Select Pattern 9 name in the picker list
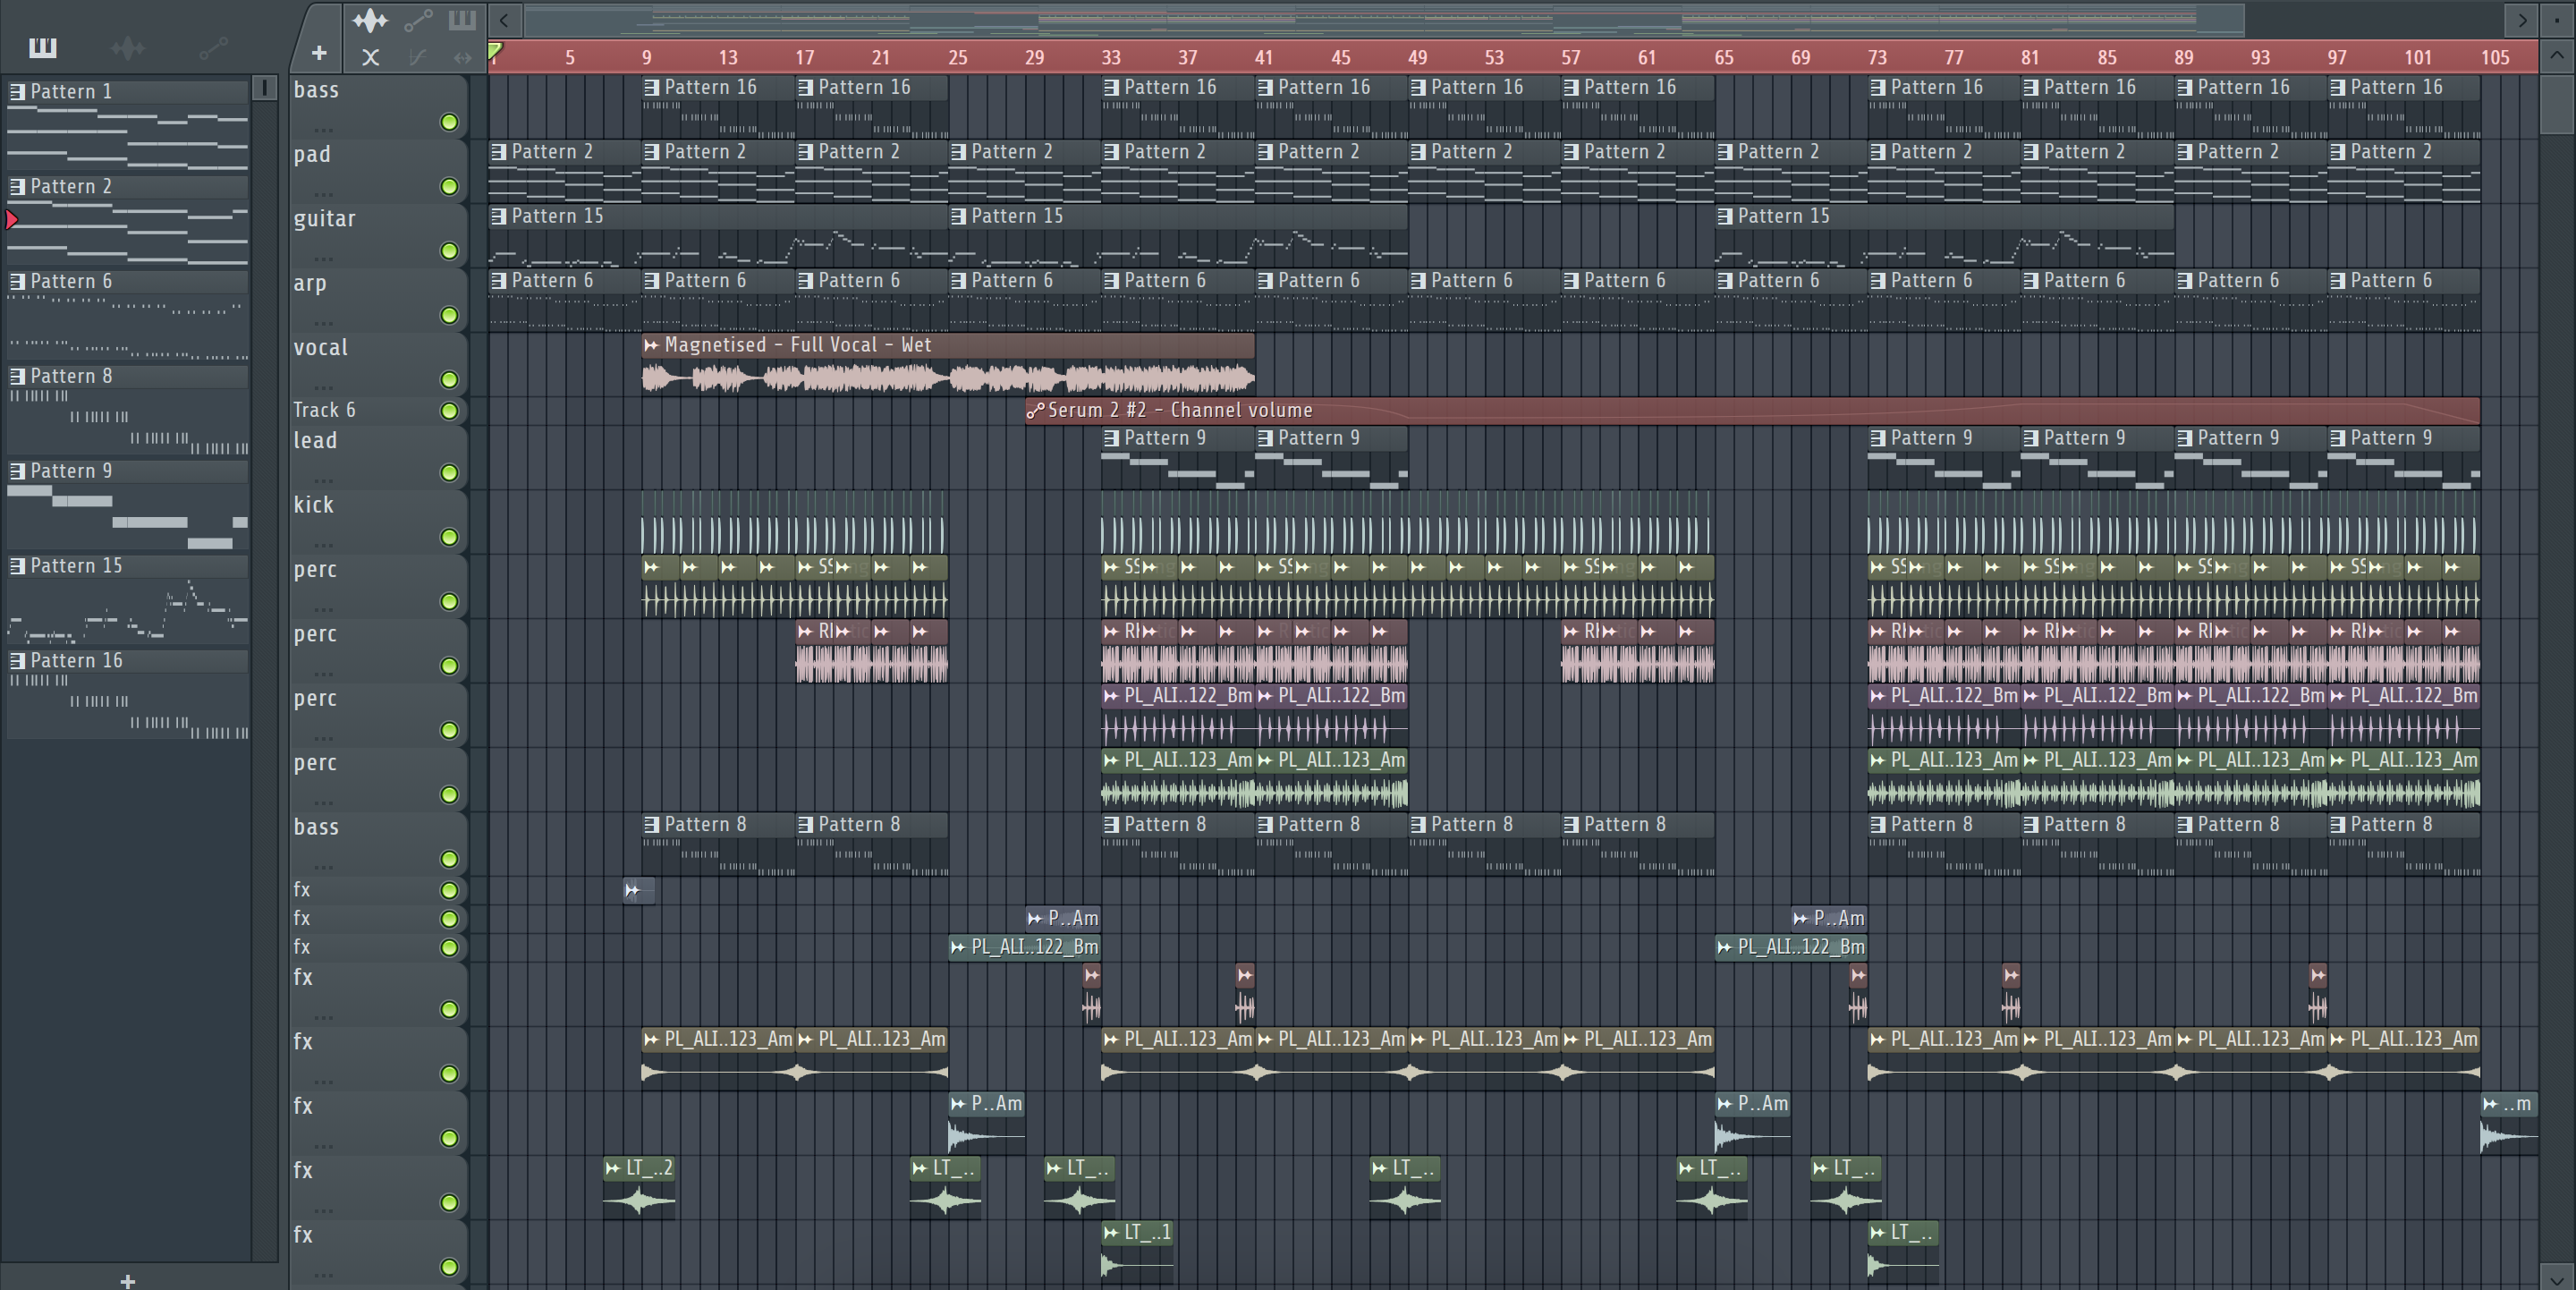The height and width of the screenshot is (1290, 2576). (x=71, y=471)
